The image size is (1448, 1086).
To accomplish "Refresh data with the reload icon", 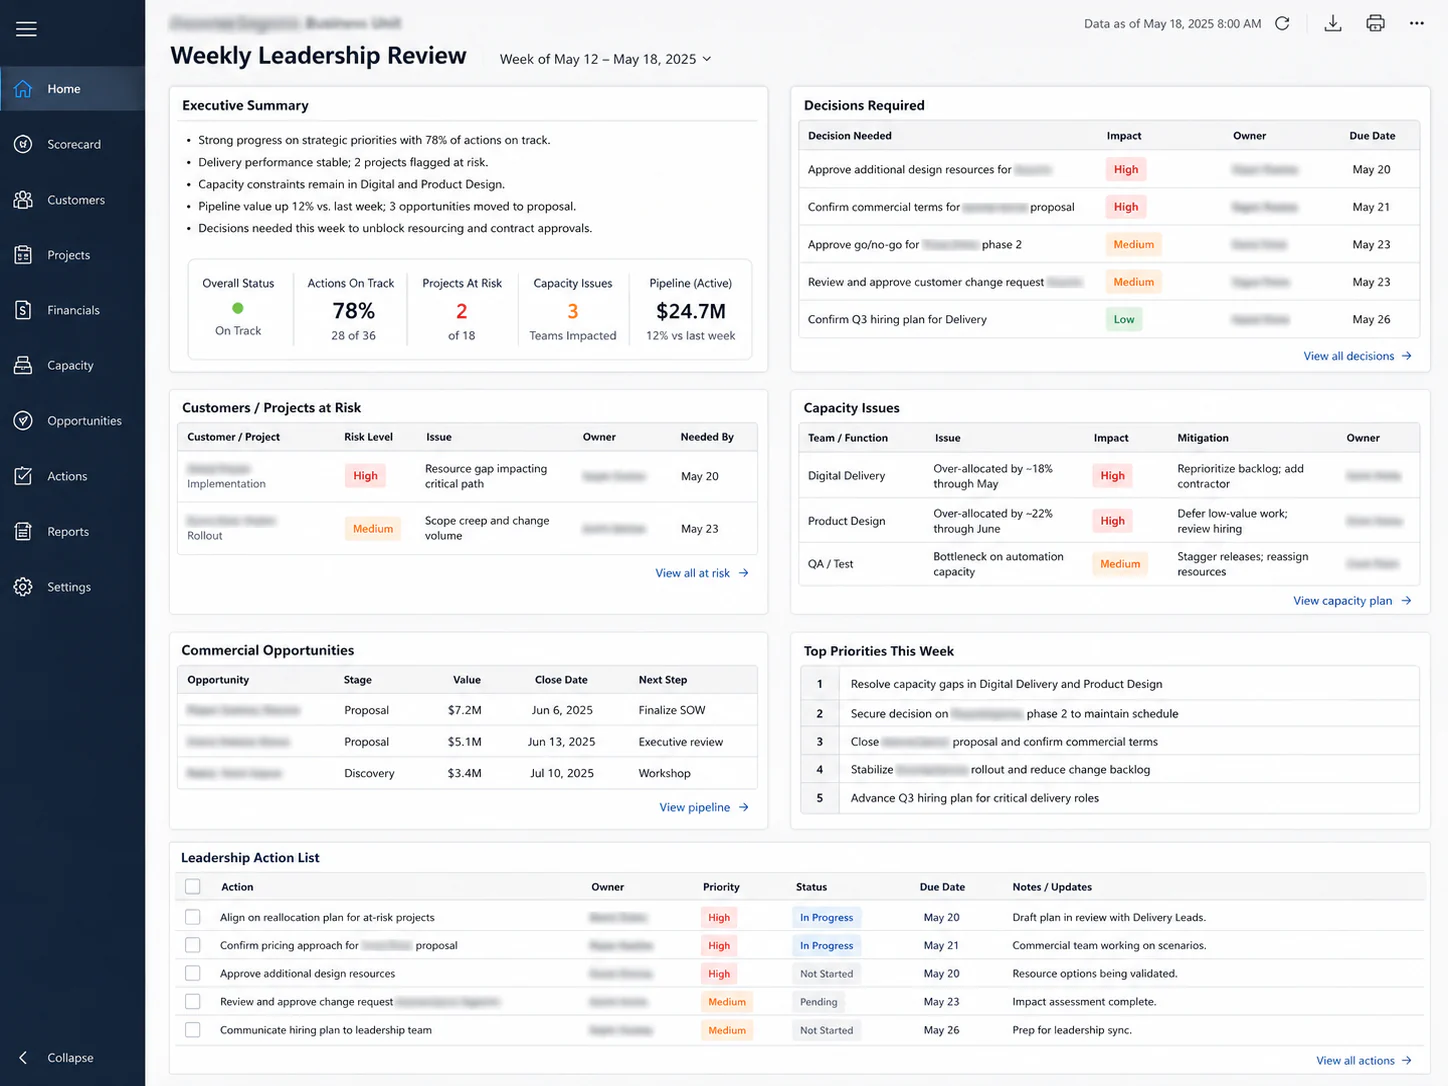I will [1282, 23].
